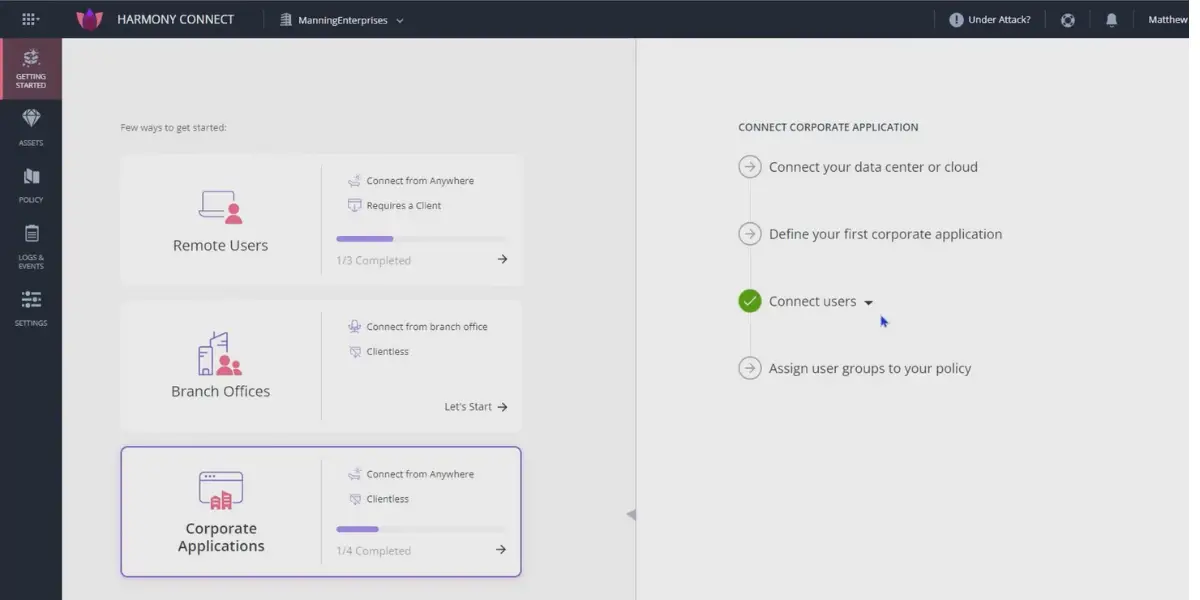Click the Corporate Applications window icon
Viewport: 1200px width, 600px height.
(221, 491)
